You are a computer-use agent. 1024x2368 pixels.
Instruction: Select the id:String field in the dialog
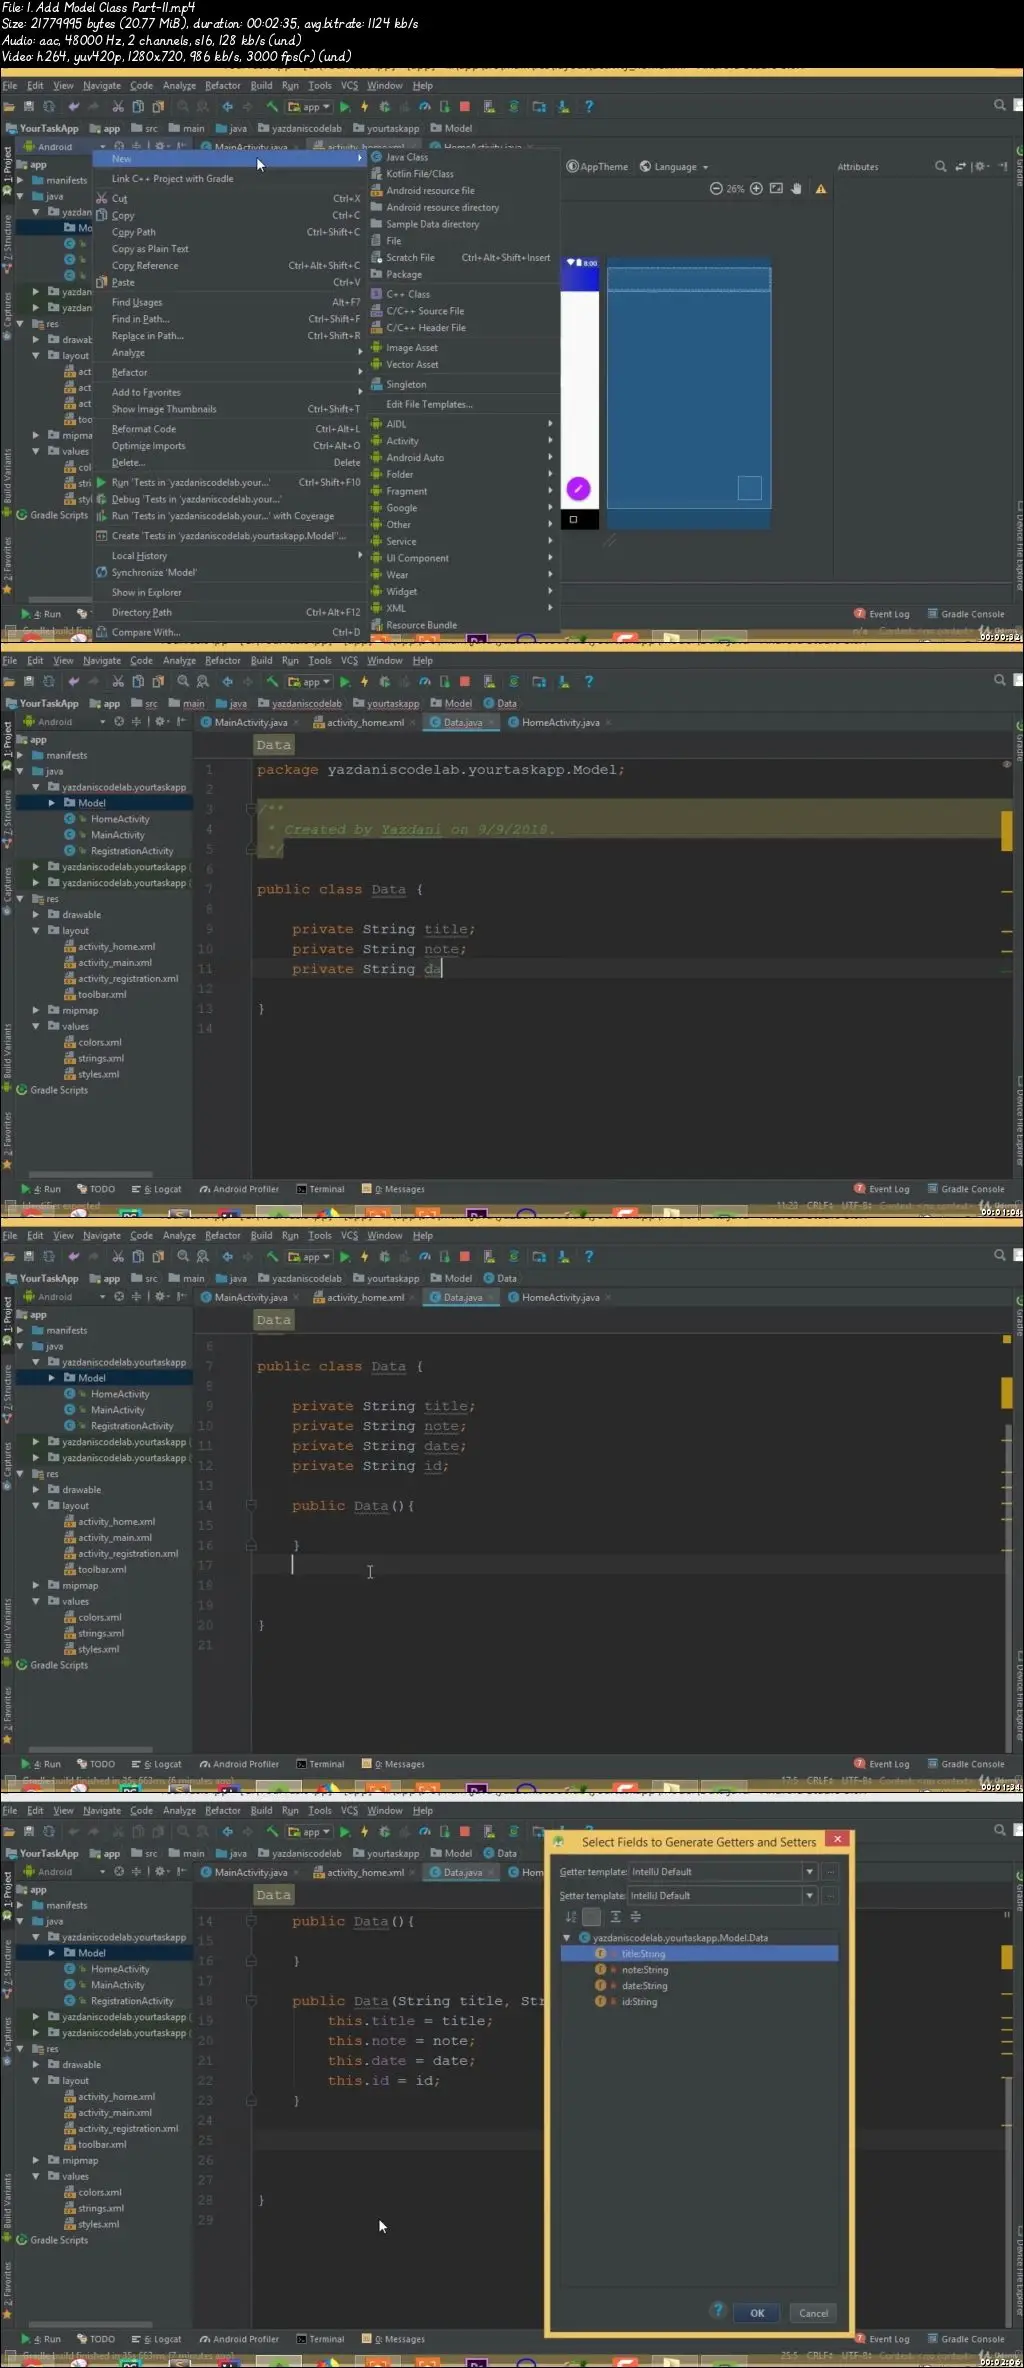click(x=639, y=2002)
